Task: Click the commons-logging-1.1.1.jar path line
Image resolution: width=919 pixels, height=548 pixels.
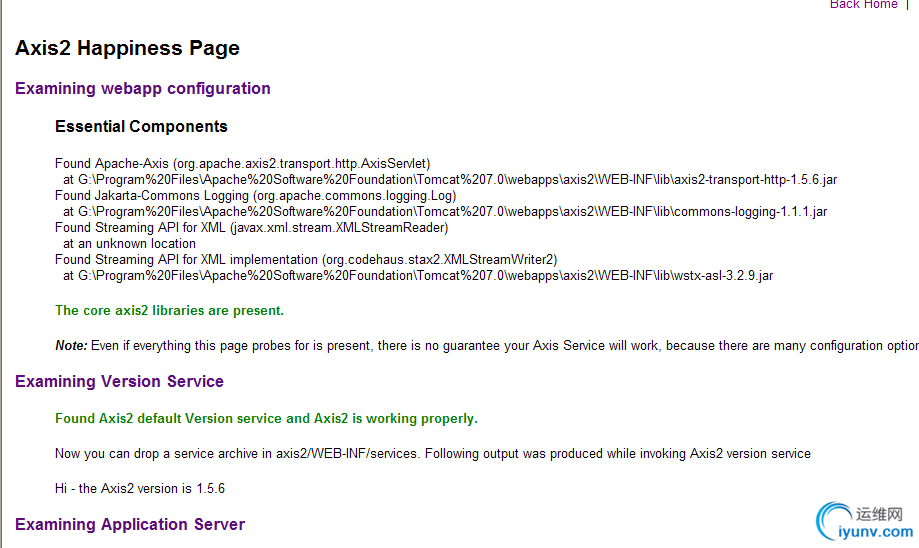Action: pyautogui.click(x=445, y=212)
